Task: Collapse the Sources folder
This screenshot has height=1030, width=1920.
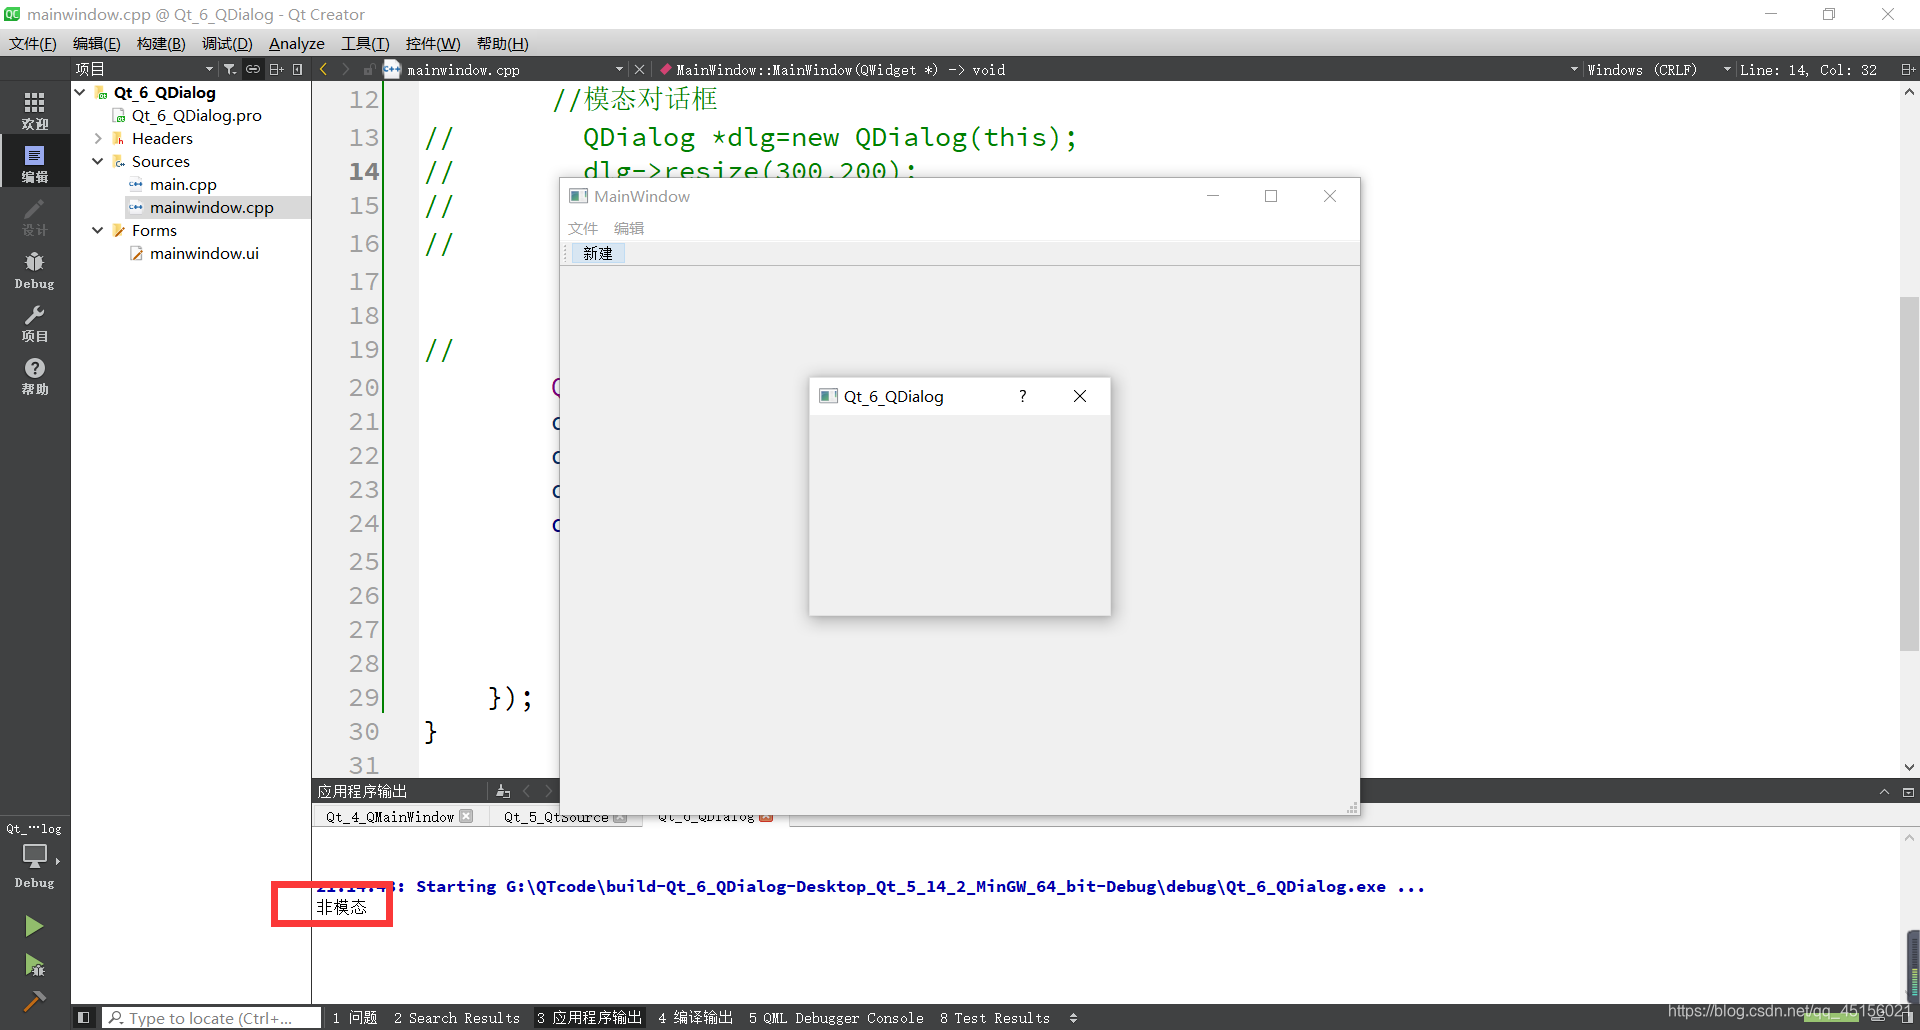Action: click(x=98, y=161)
